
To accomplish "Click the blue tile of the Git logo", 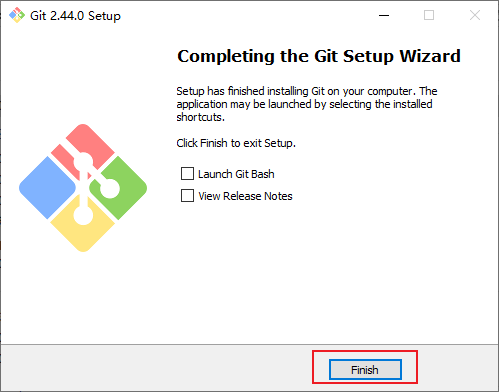I will 47,188.
